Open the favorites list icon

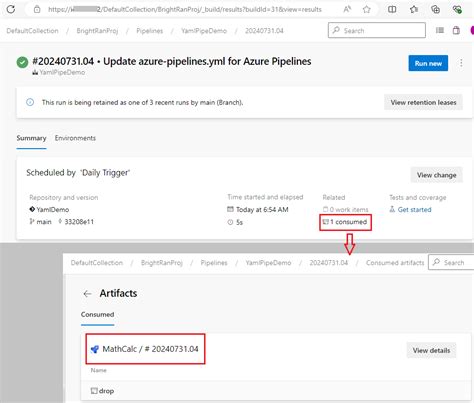tap(414, 9)
